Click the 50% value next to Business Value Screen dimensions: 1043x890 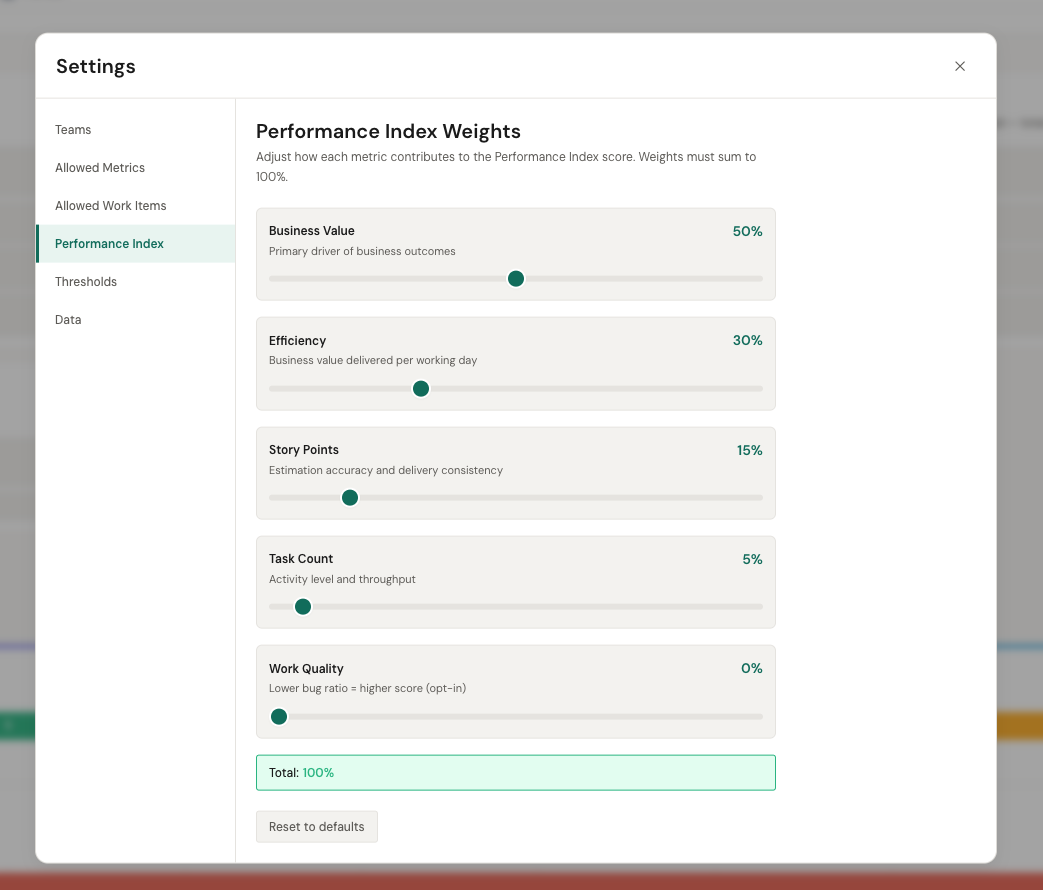coord(747,231)
